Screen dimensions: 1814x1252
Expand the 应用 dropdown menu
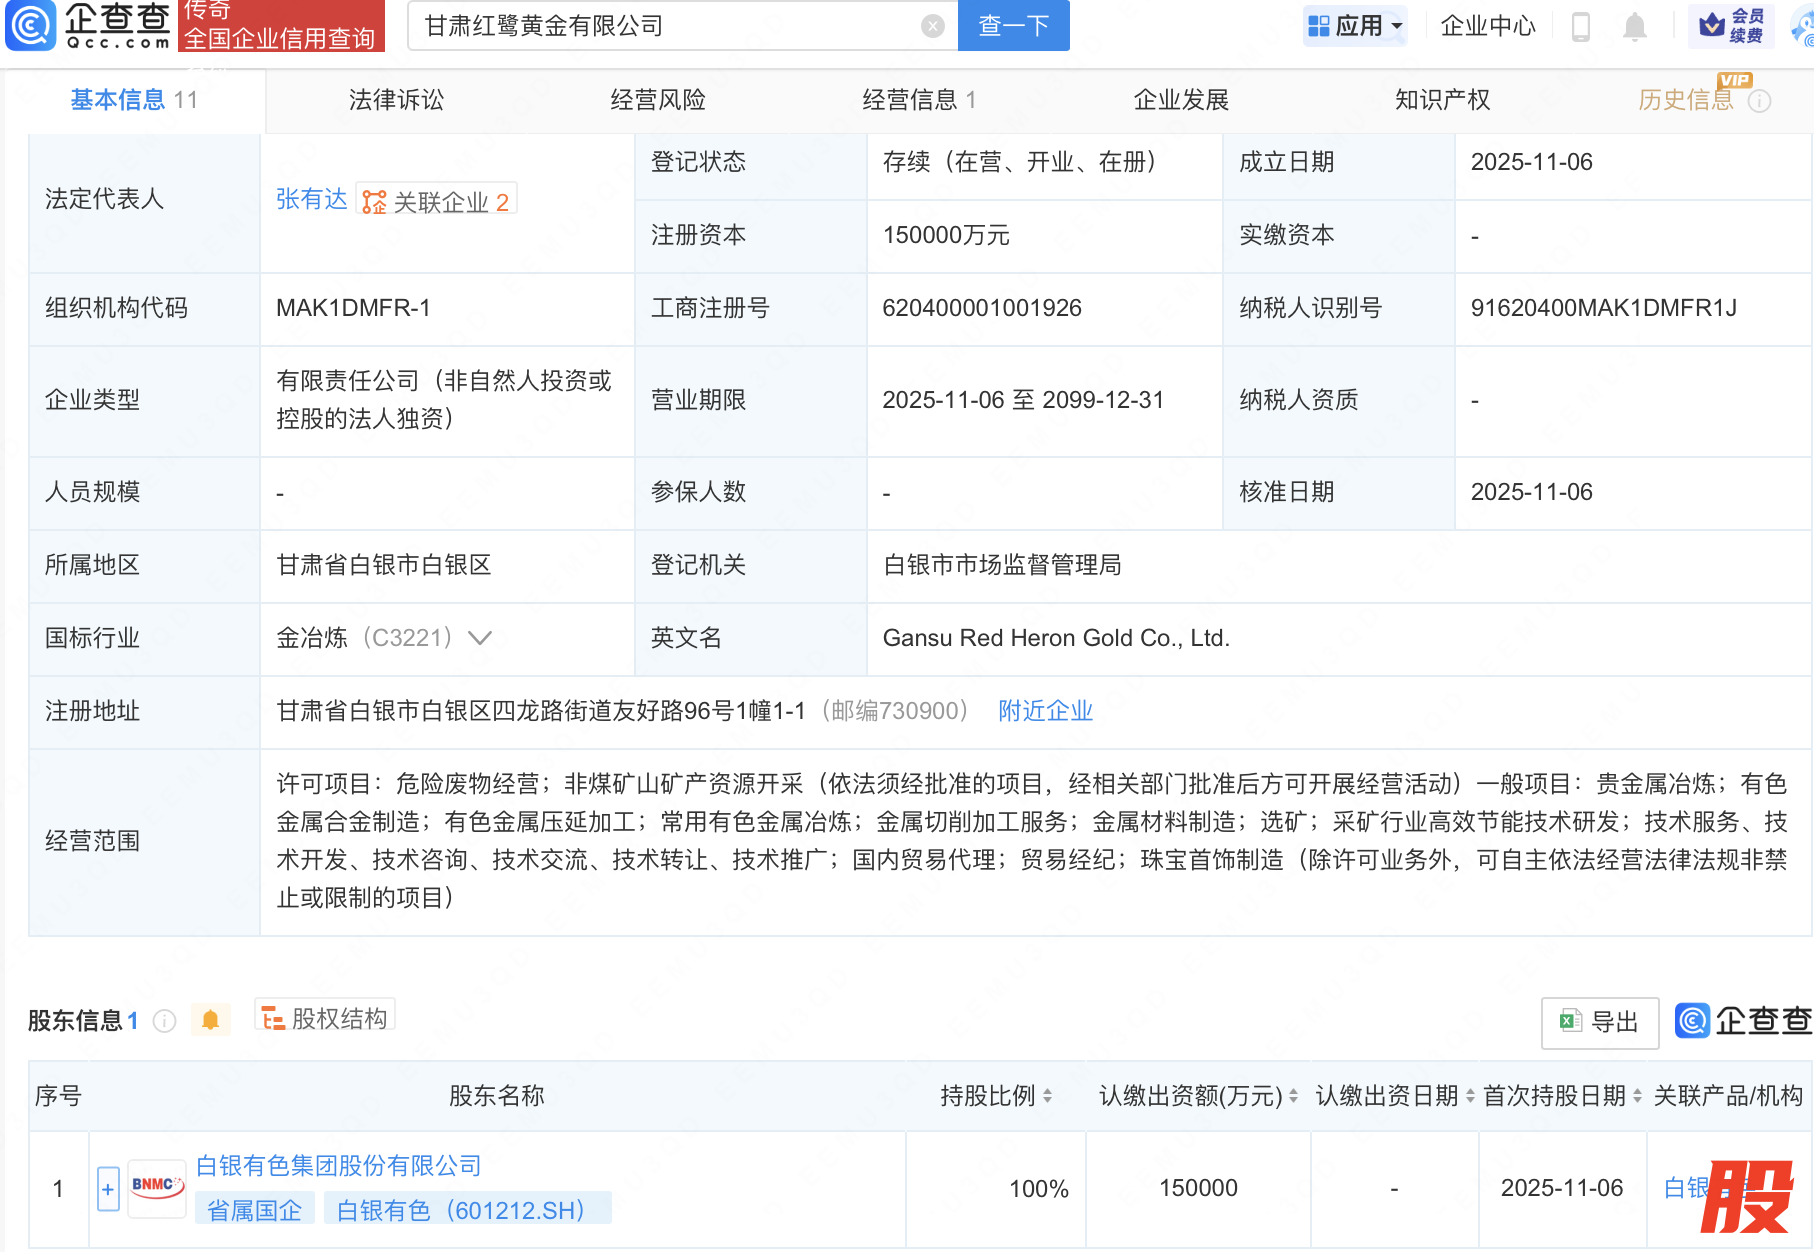(1355, 26)
